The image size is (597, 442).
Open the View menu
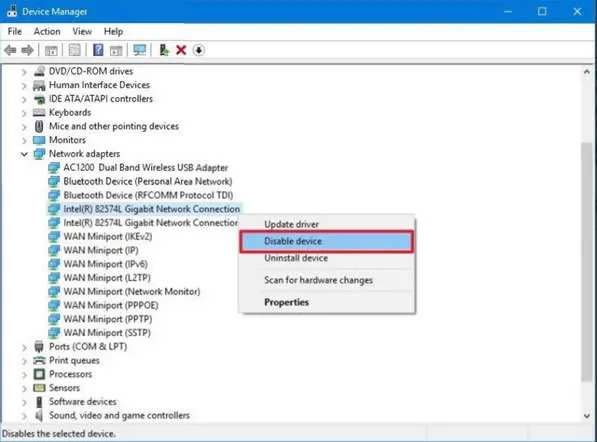(x=82, y=31)
